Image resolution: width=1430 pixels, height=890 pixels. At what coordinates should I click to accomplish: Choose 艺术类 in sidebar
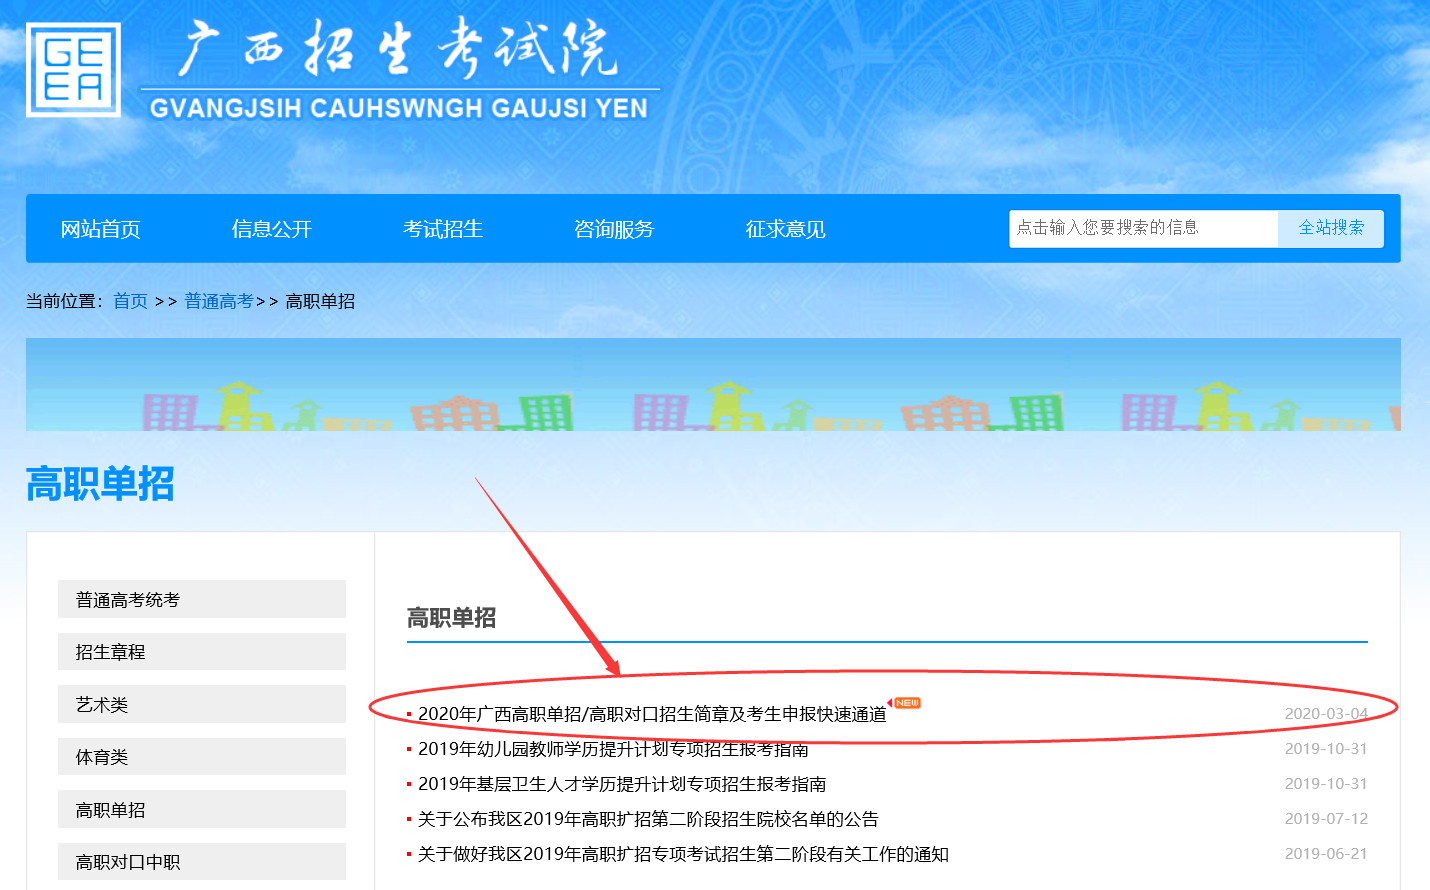coord(201,705)
